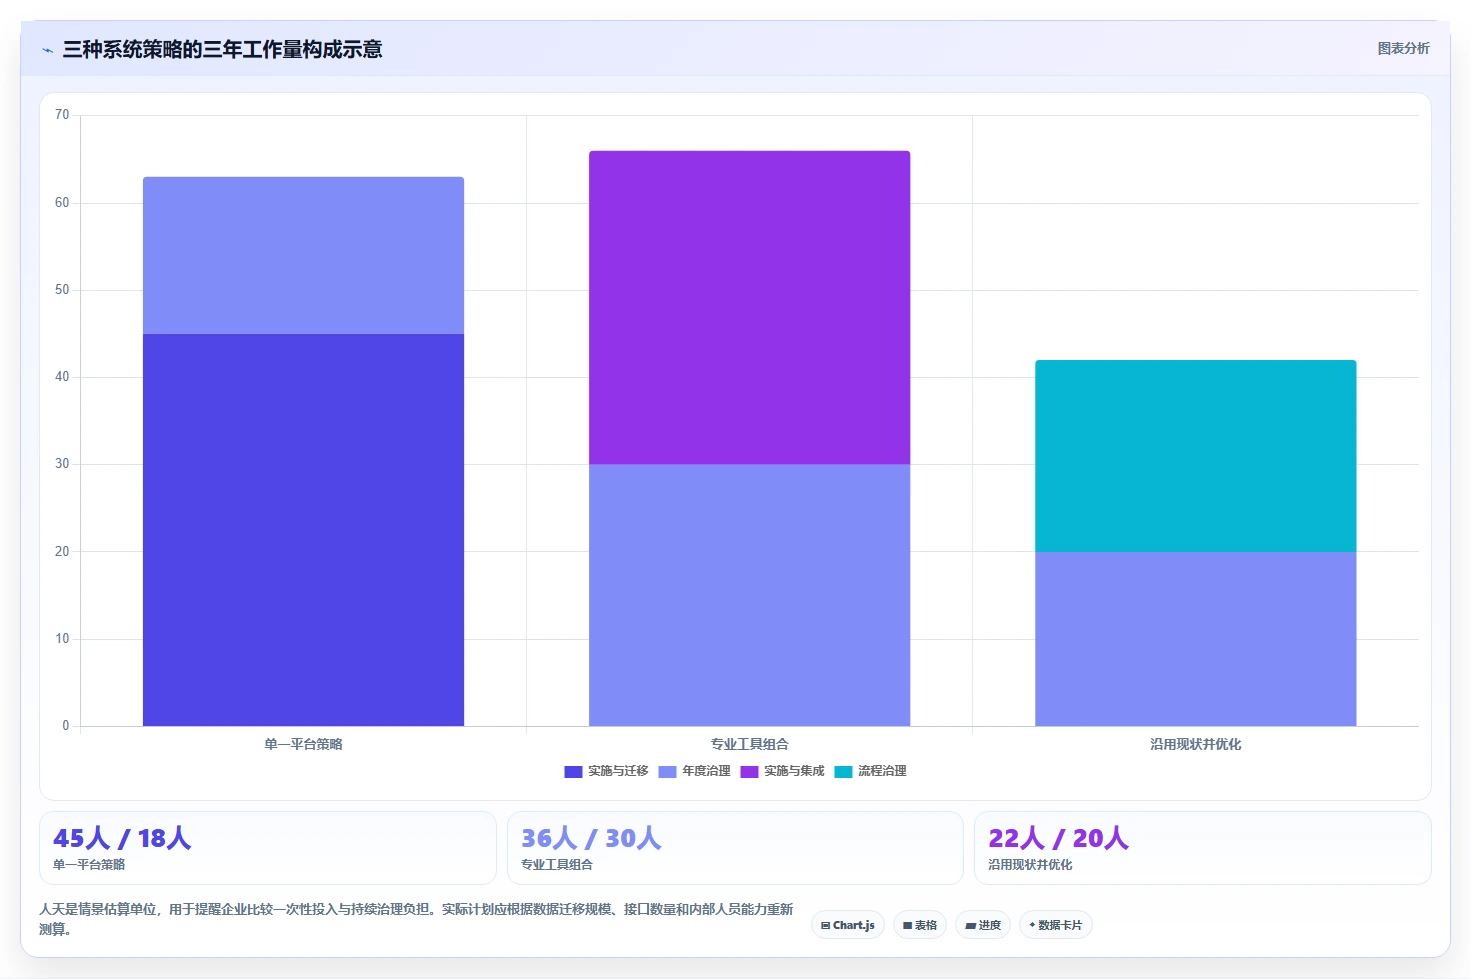Click the light blue 年度治理 legend swatch
The width and height of the screenshot is (1471, 979).
pyautogui.click(x=668, y=772)
